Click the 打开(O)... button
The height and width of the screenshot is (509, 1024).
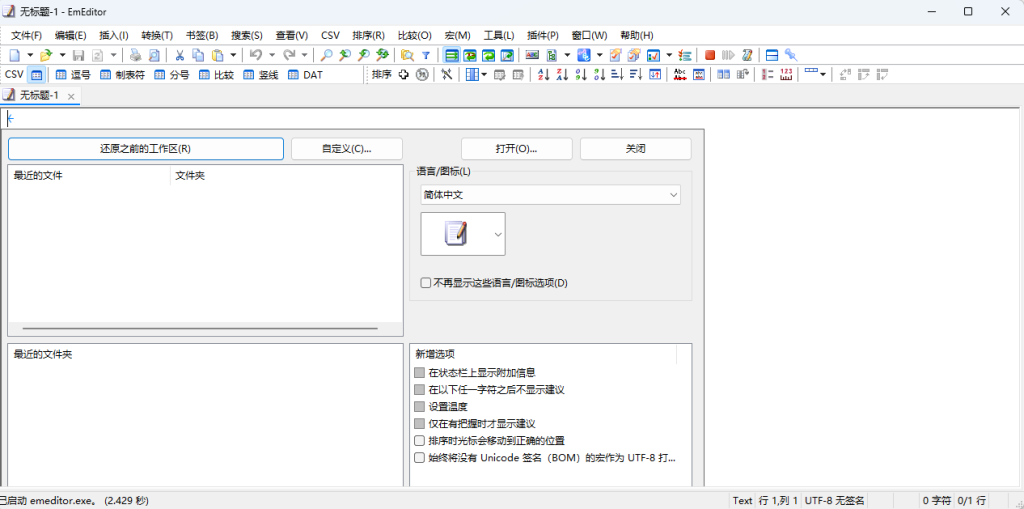(517, 148)
